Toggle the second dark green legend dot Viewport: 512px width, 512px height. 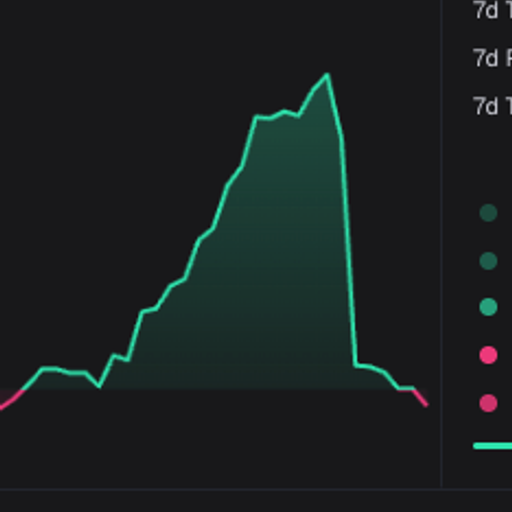[488, 260]
